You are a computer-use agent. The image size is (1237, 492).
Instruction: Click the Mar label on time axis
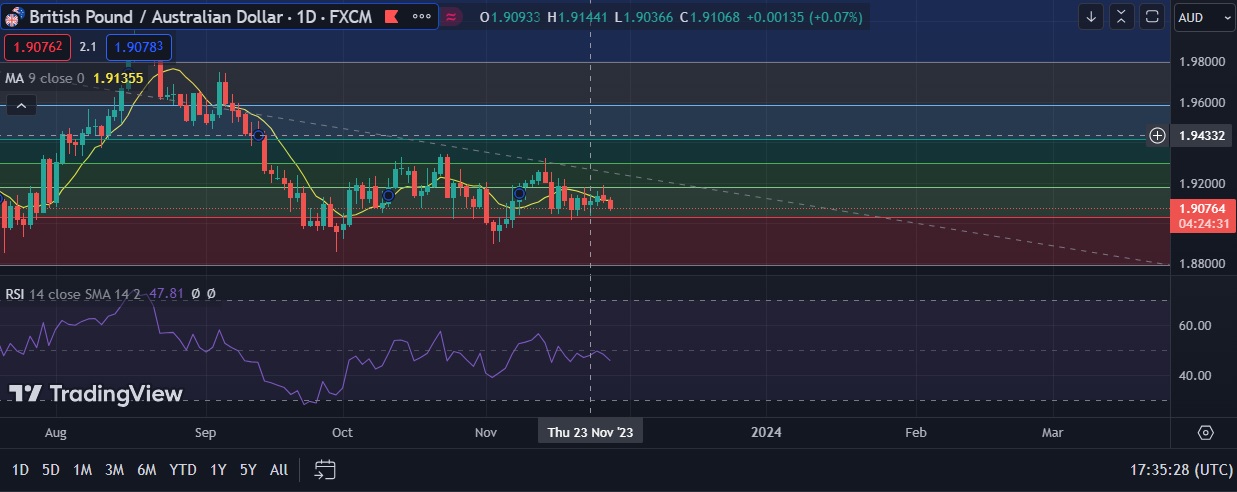coord(1052,433)
